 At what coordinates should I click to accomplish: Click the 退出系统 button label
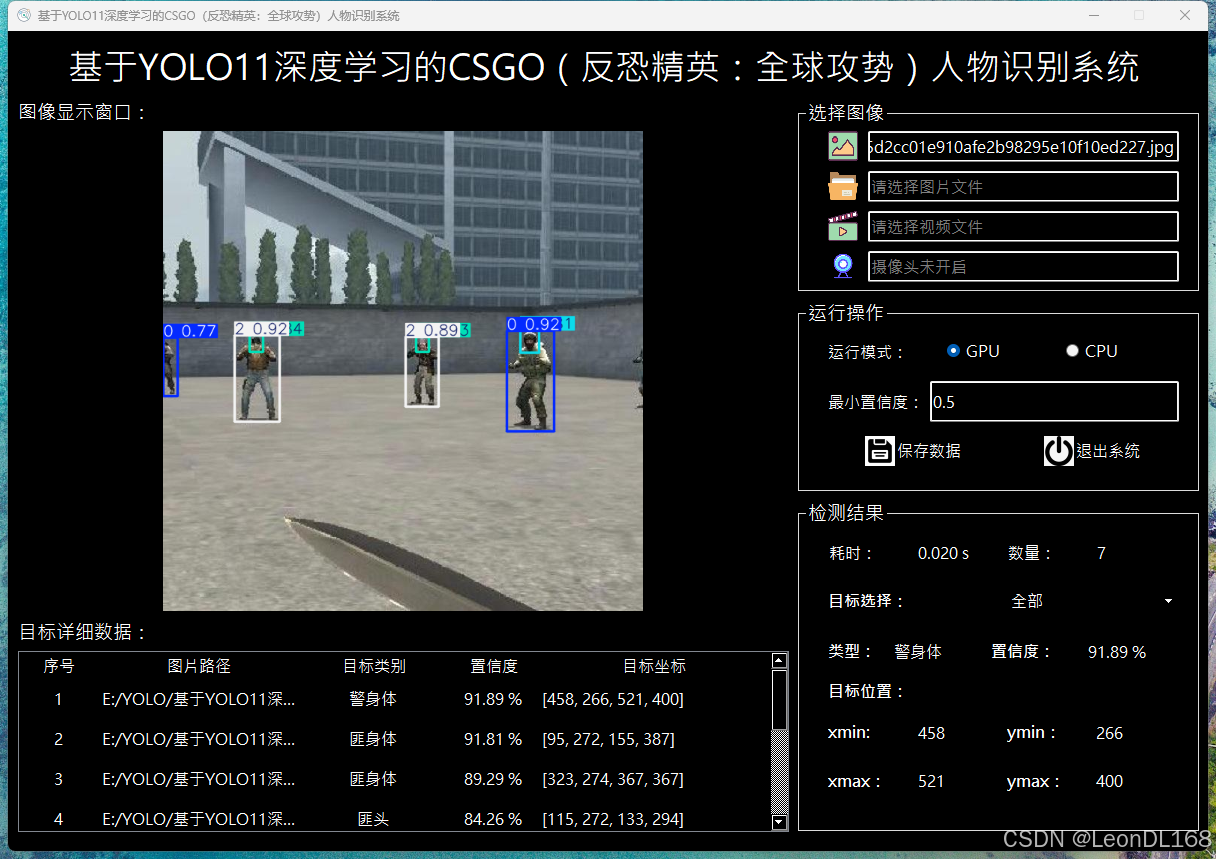pyautogui.click(x=1108, y=451)
